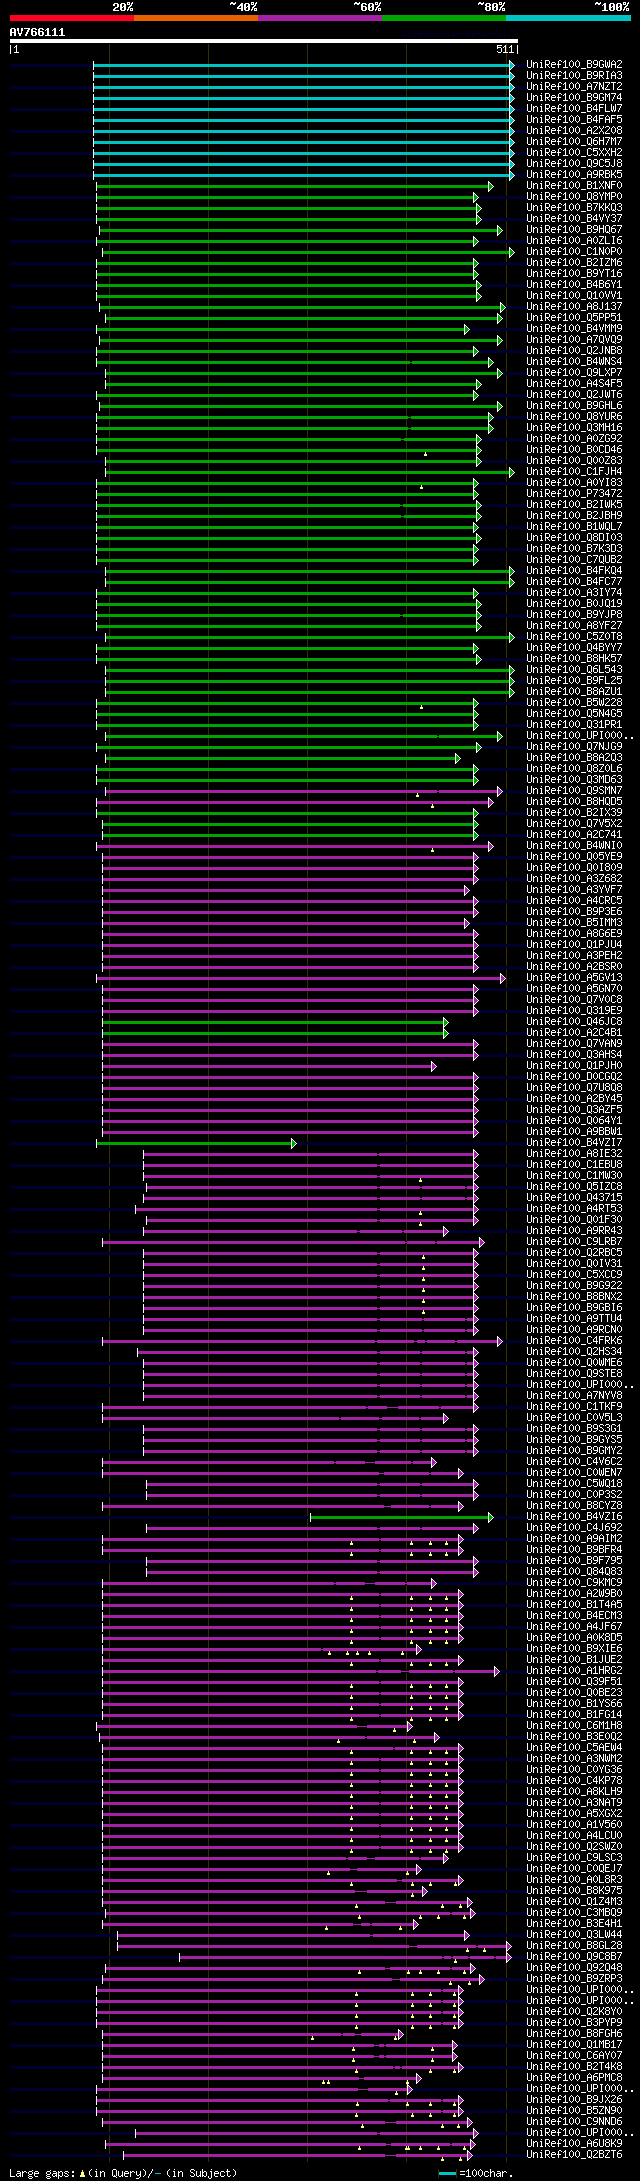Select label UniRef100_B2IZM6
The image size is (640, 2181).
point(574,262)
